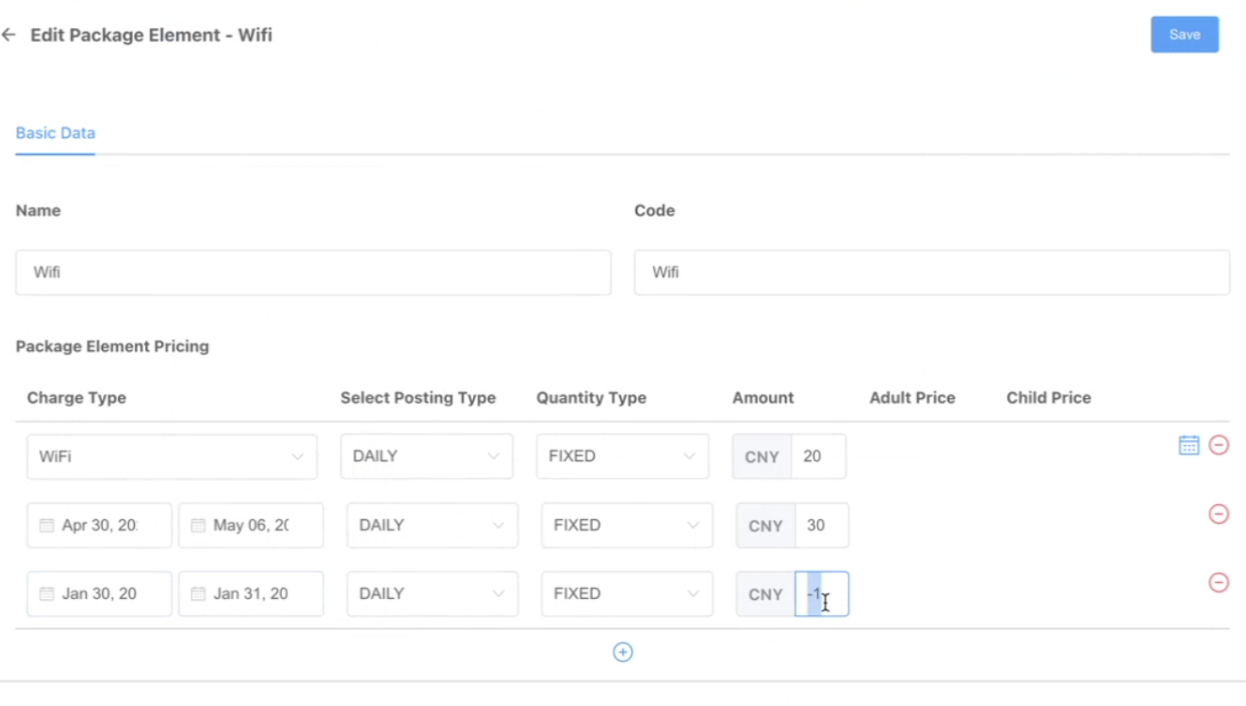1246x706 pixels.
Task: Click the amount field showing 20
Action: point(817,456)
